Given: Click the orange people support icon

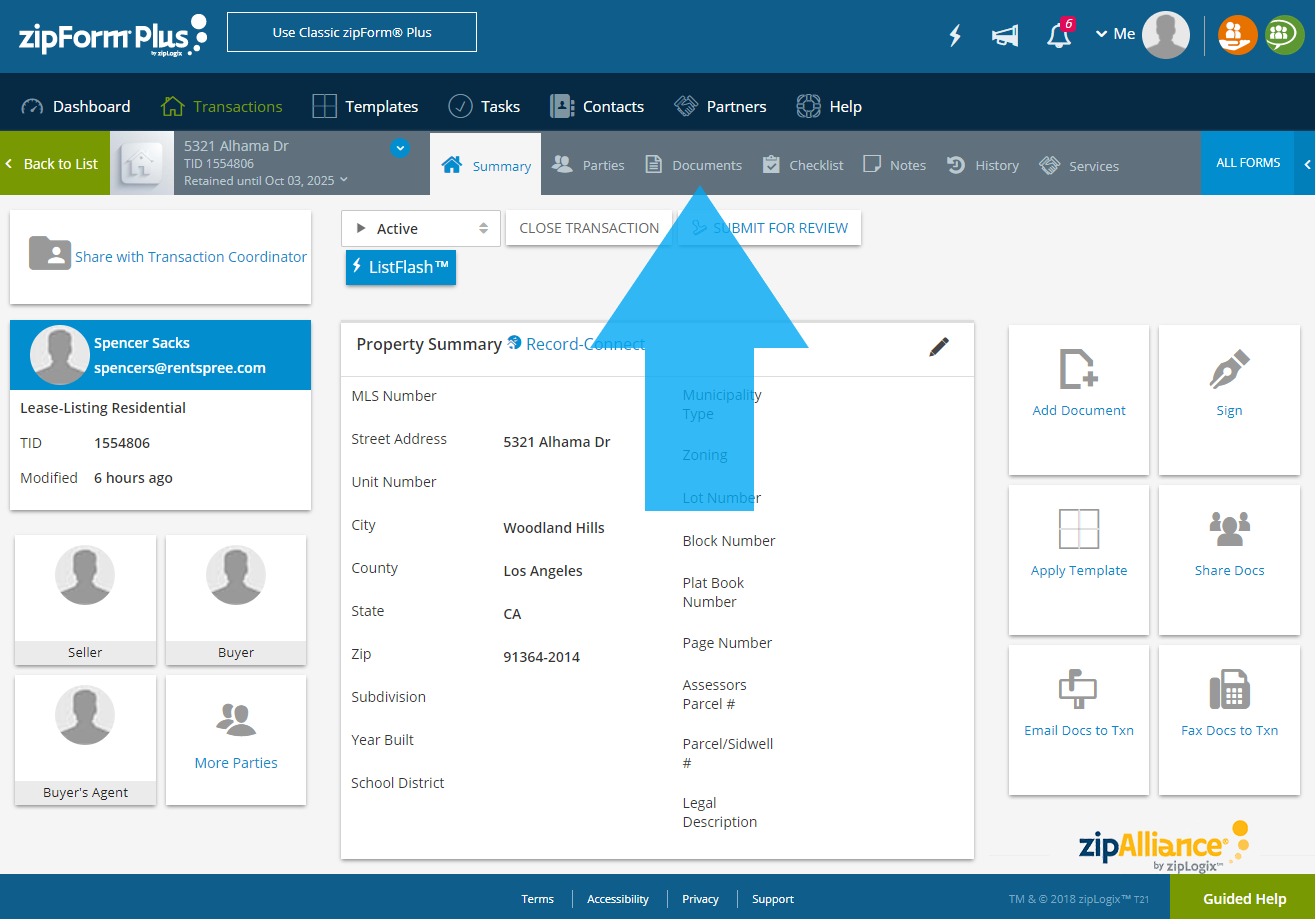Looking at the screenshot, I should pyautogui.click(x=1237, y=35).
